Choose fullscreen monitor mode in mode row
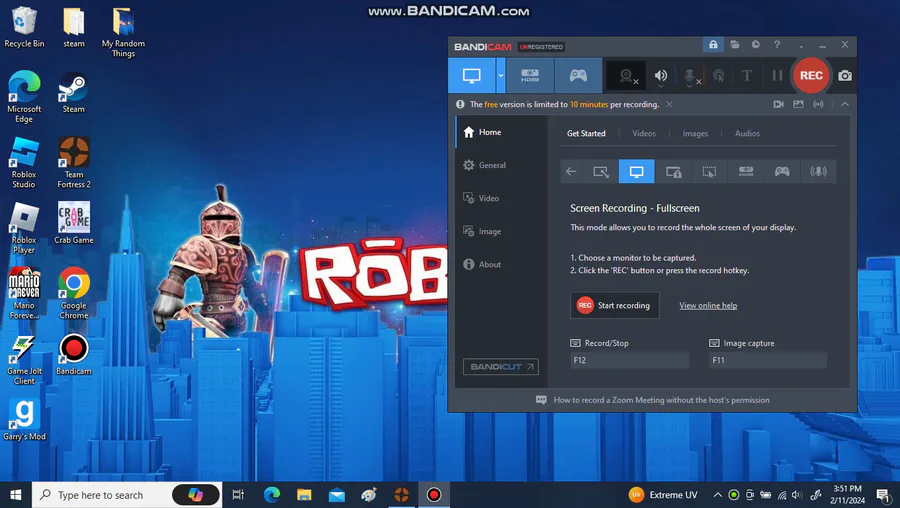Screen dimensions: 900x508 637,172
